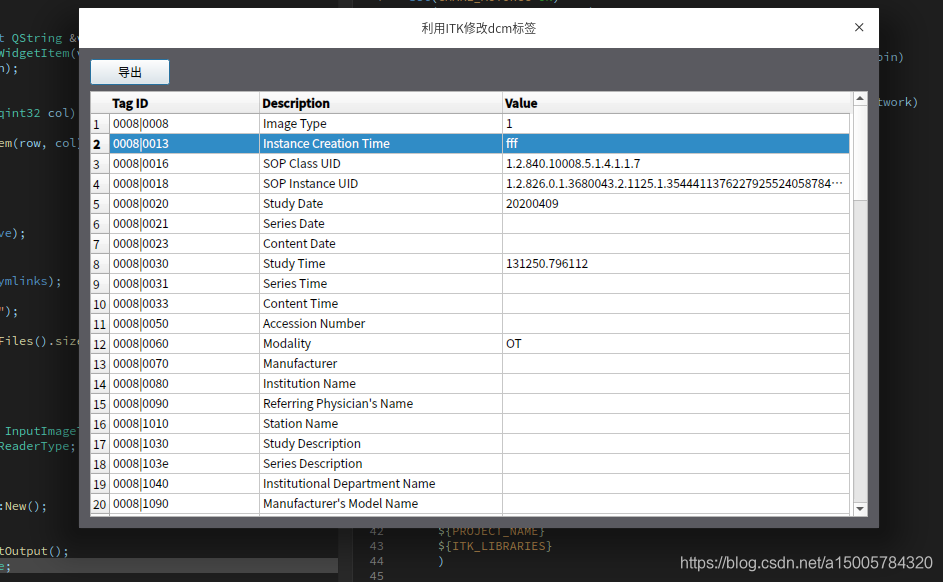Select the Image Type description cell

click(381, 124)
